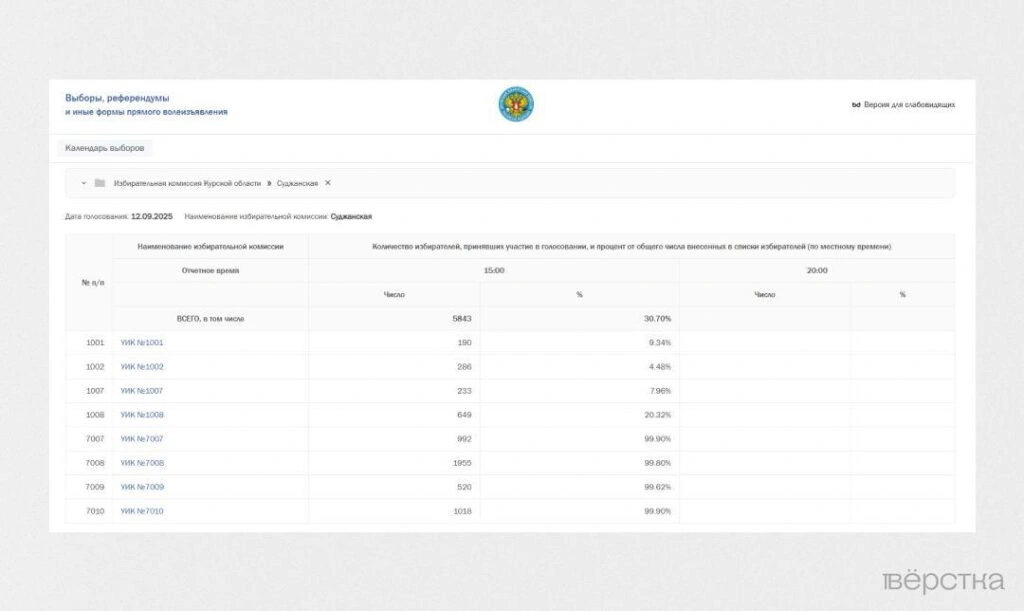Viewport: 1024px width, 611px height.
Task: Click the 15:00 reporting time column header
Action: coord(494,271)
